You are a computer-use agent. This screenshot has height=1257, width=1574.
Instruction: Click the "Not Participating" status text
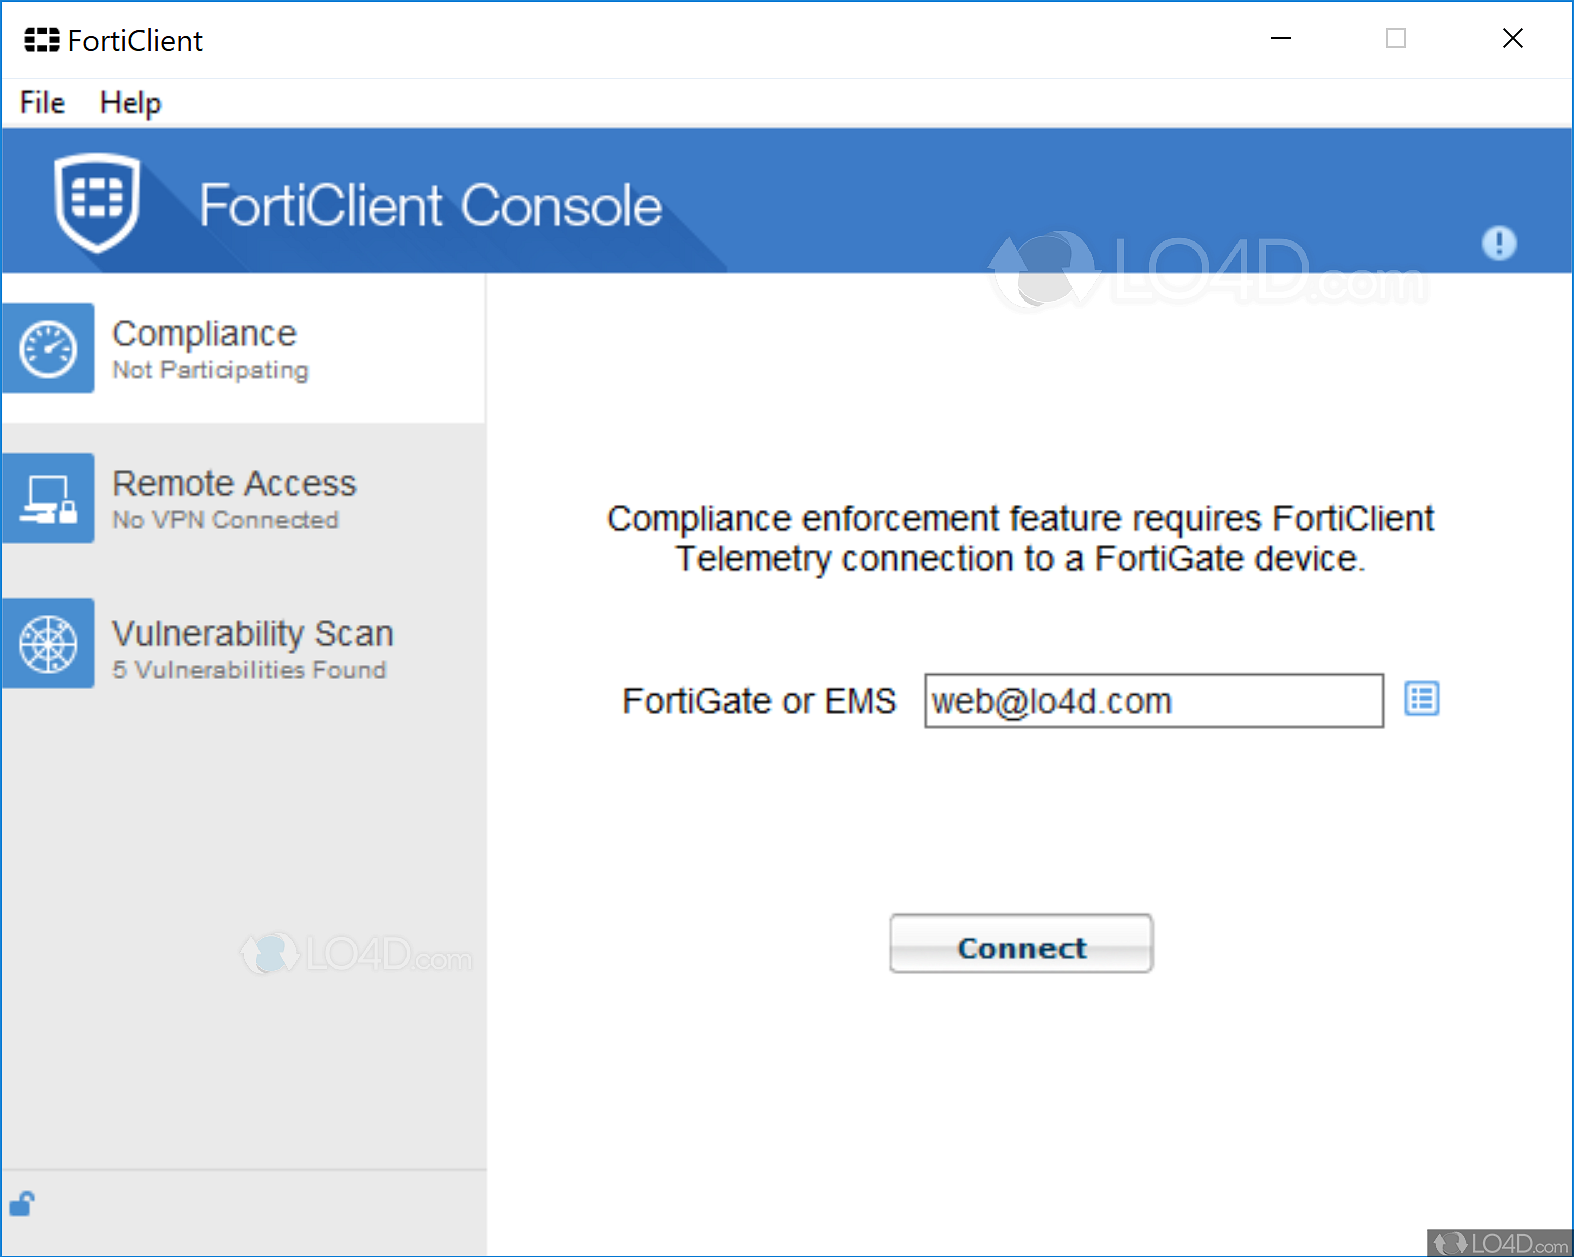pos(210,370)
